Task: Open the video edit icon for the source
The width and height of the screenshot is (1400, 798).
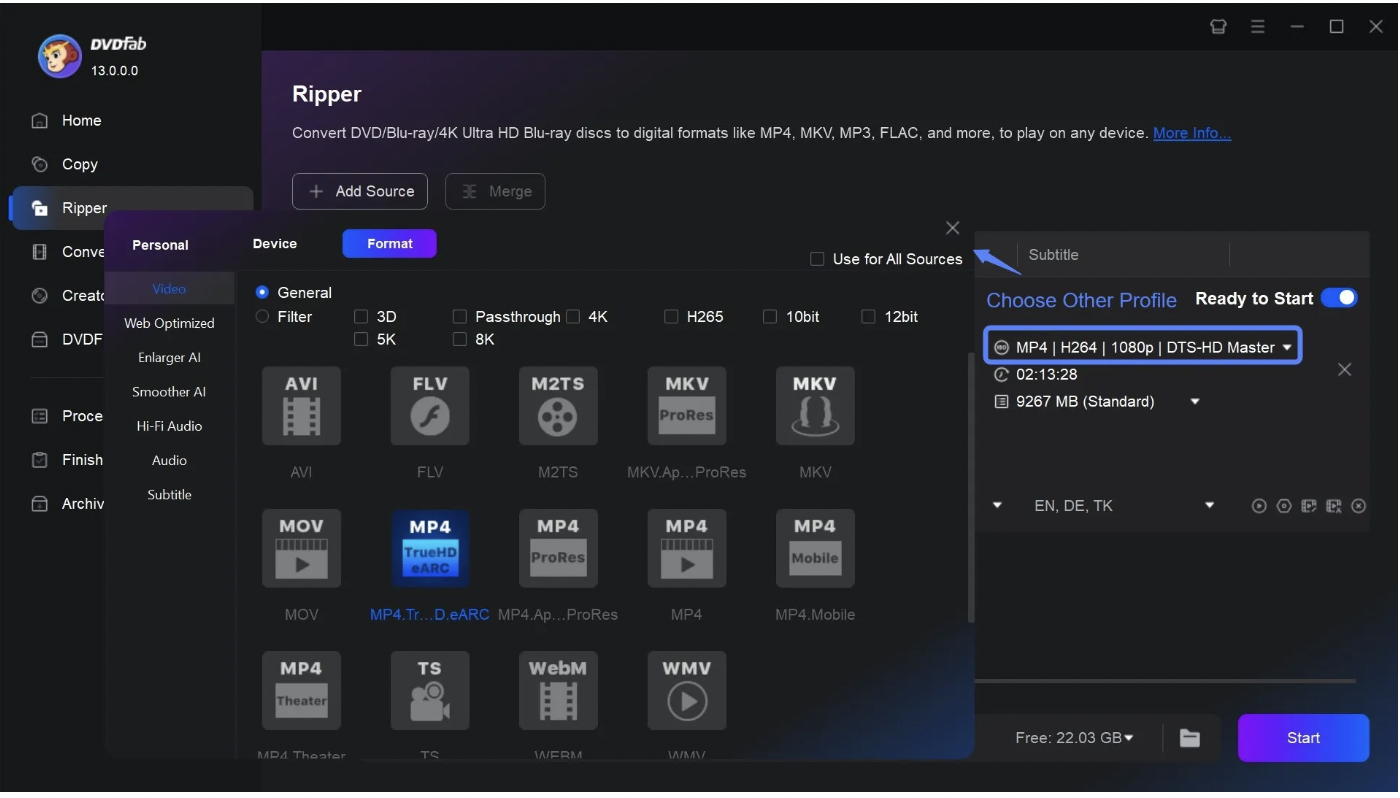Action: tap(1309, 506)
